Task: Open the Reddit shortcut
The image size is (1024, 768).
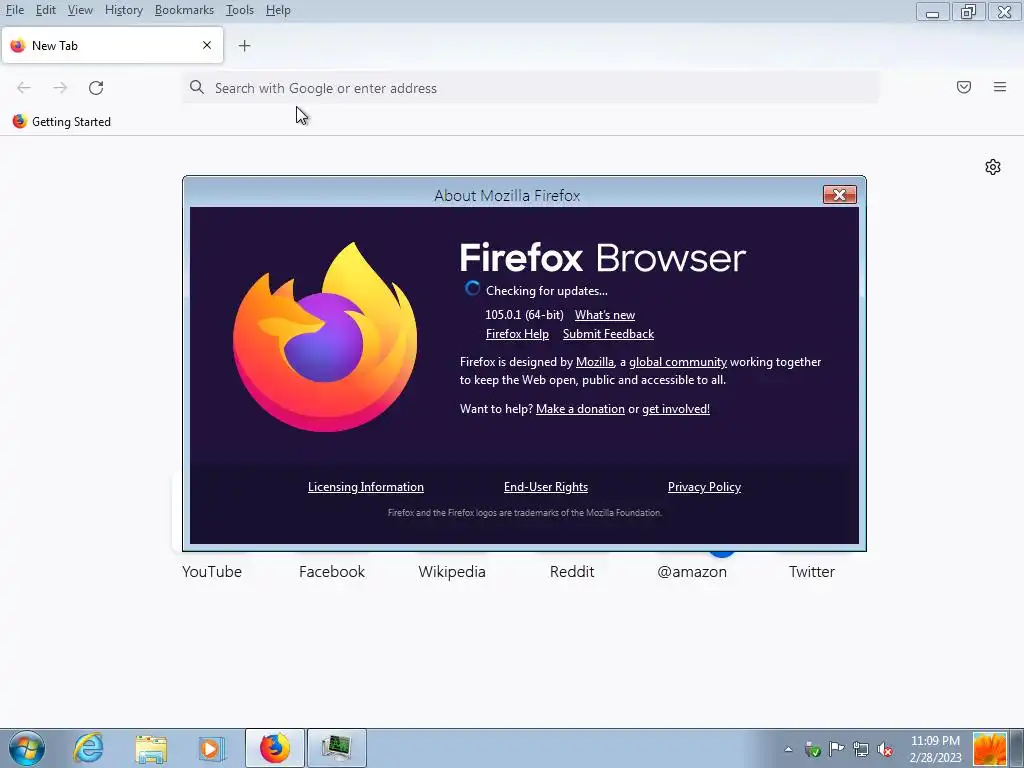Action: click(572, 571)
